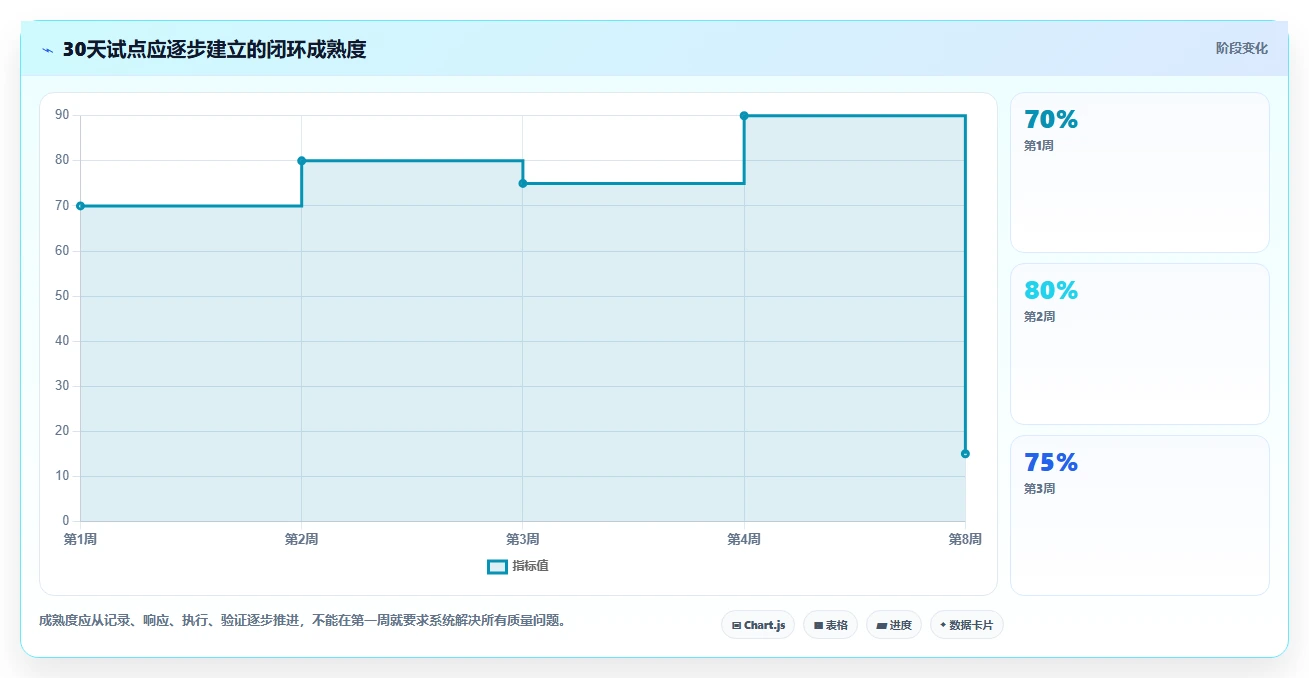
Task: Toggle the 指标值 legend swatch
Action: (x=497, y=566)
